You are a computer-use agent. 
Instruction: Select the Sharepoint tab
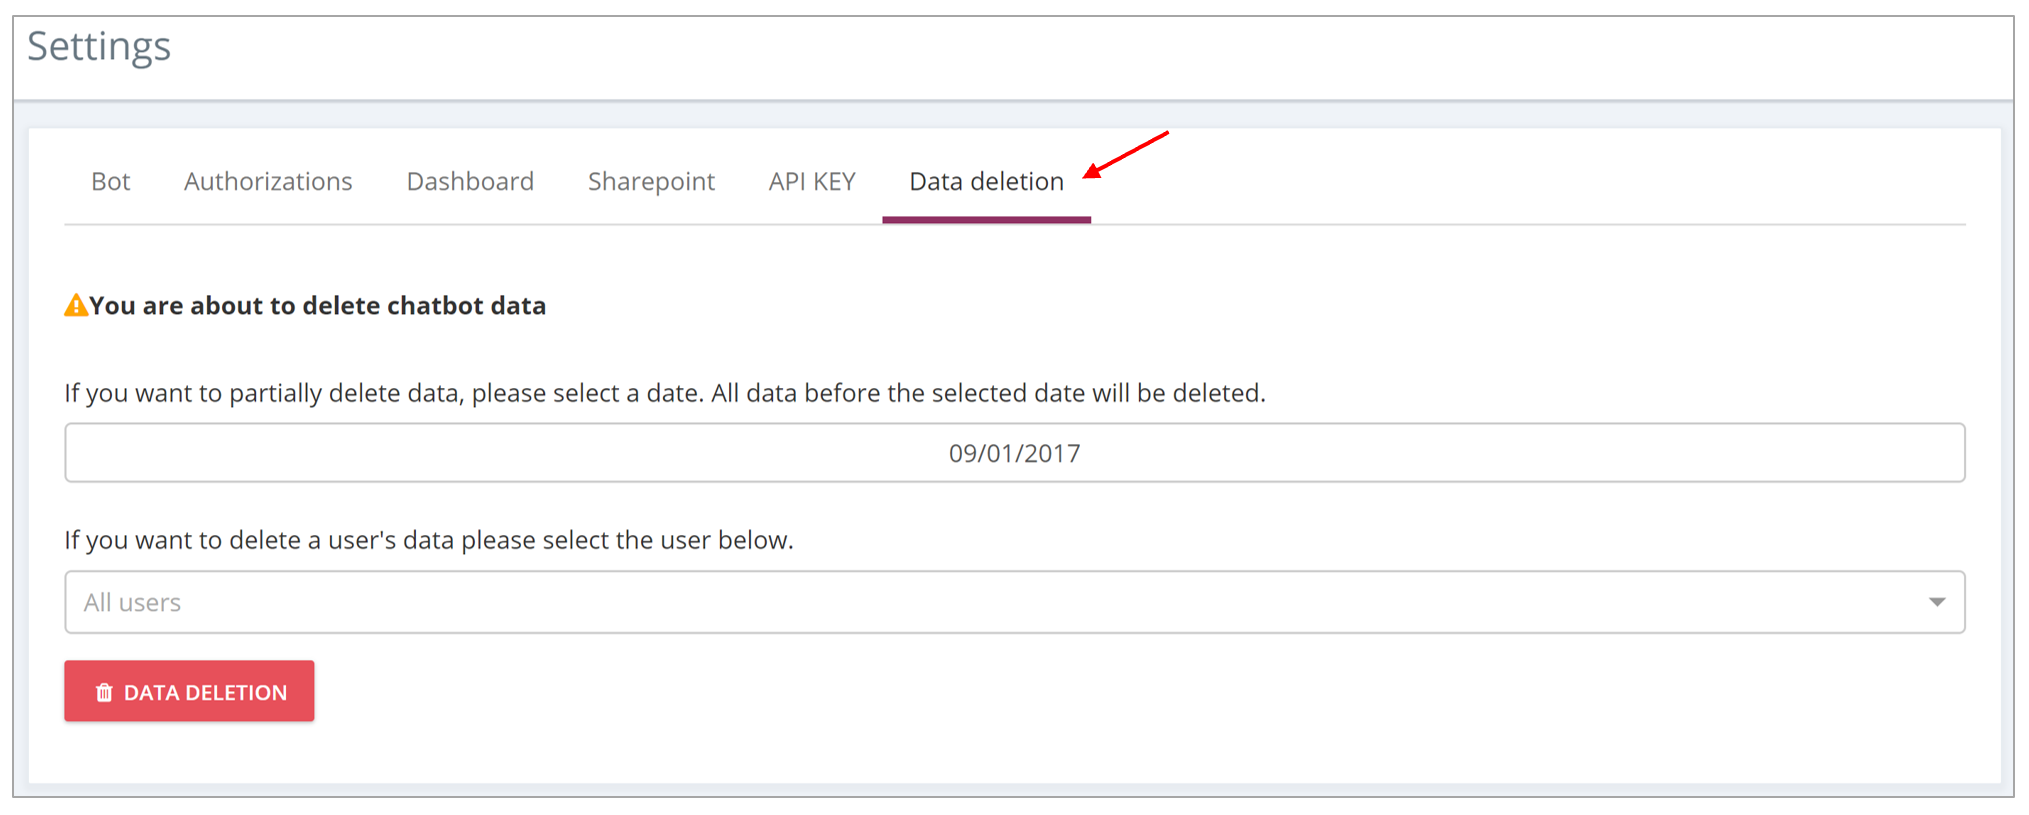pos(651,181)
